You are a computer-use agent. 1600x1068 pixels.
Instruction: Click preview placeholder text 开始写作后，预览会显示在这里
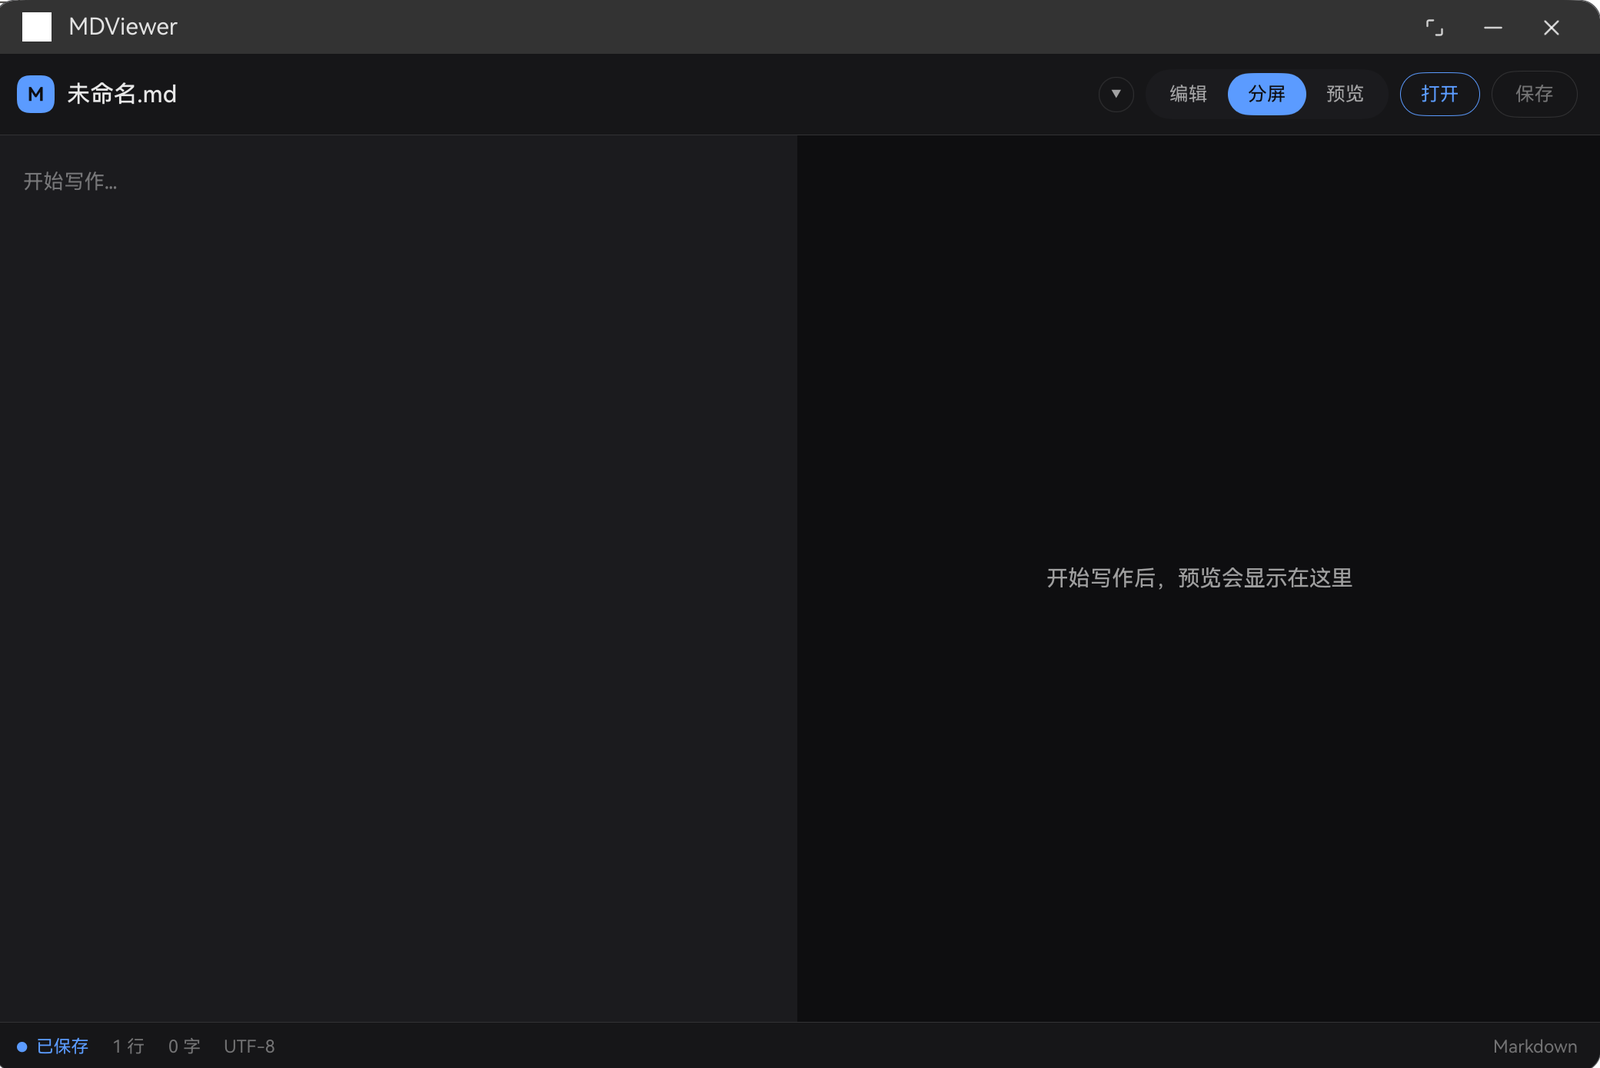point(1199,578)
